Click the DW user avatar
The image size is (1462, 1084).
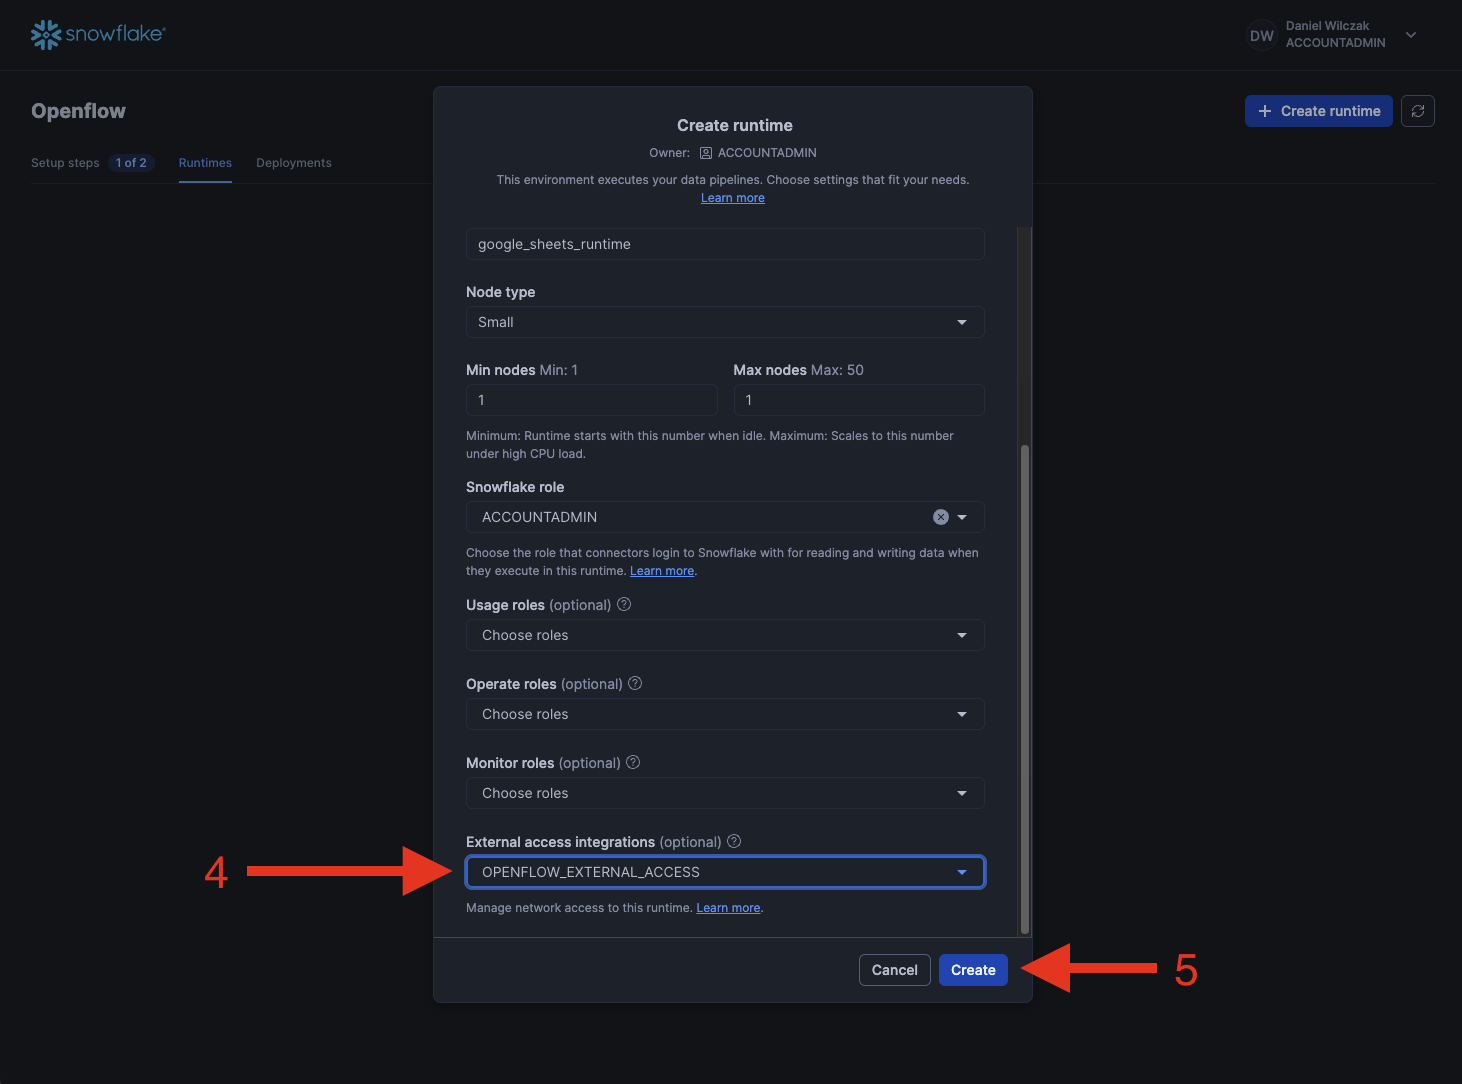coord(1261,35)
